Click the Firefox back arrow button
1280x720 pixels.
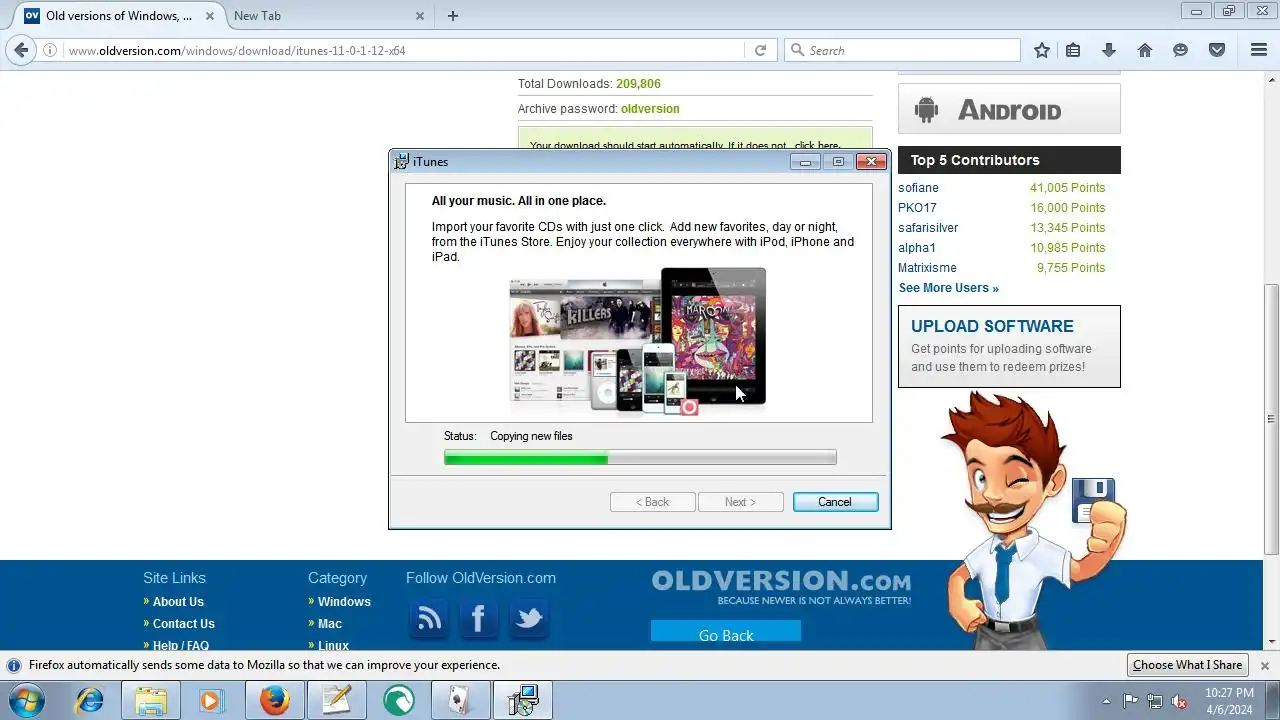point(21,50)
